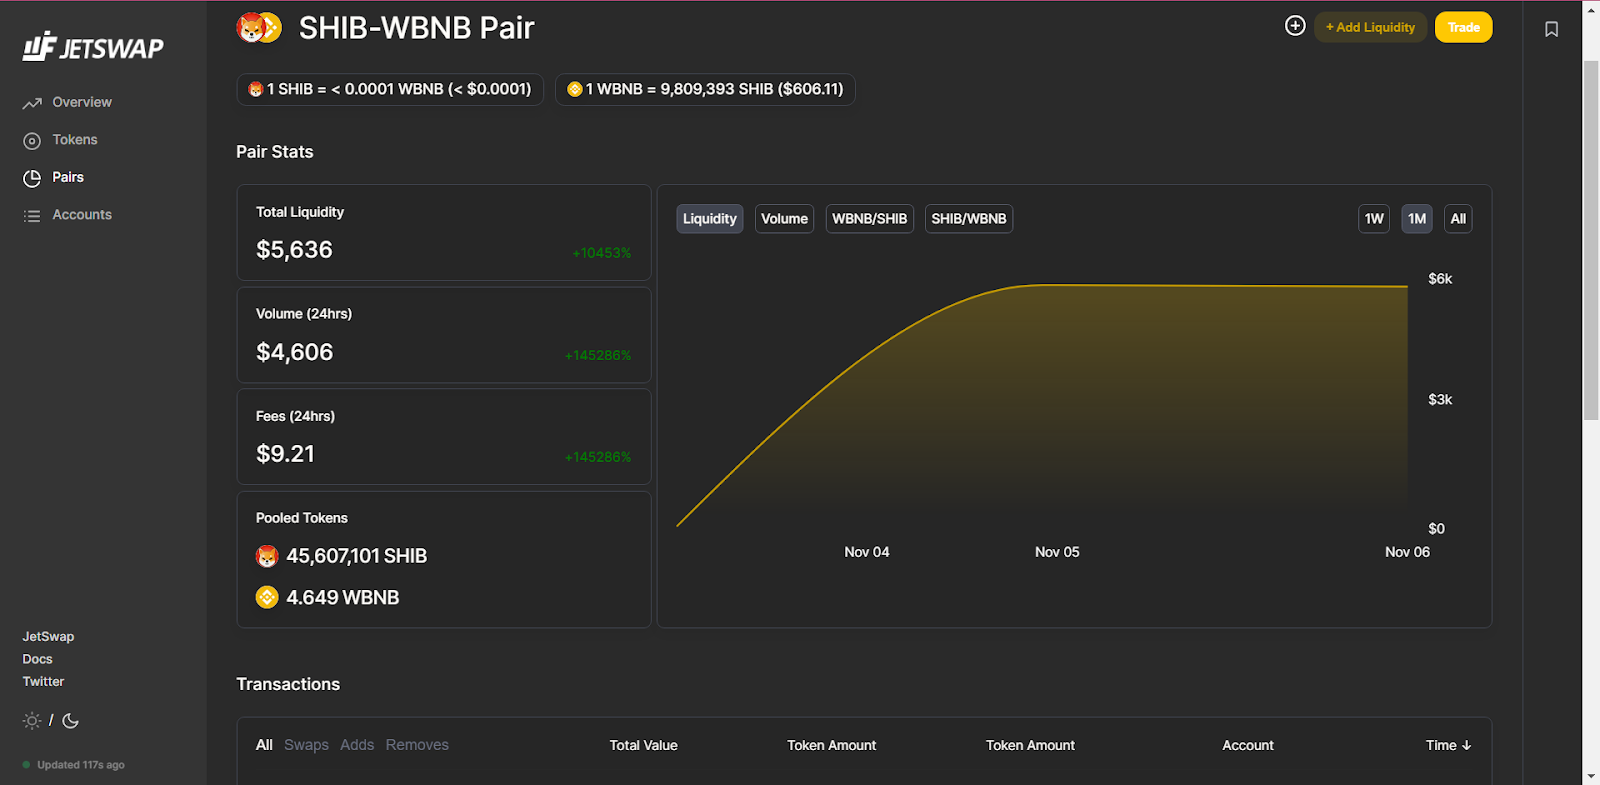This screenshot has width=1600, height=785.
Task: Sort transactions by Total Value
Action: point(644,745)
